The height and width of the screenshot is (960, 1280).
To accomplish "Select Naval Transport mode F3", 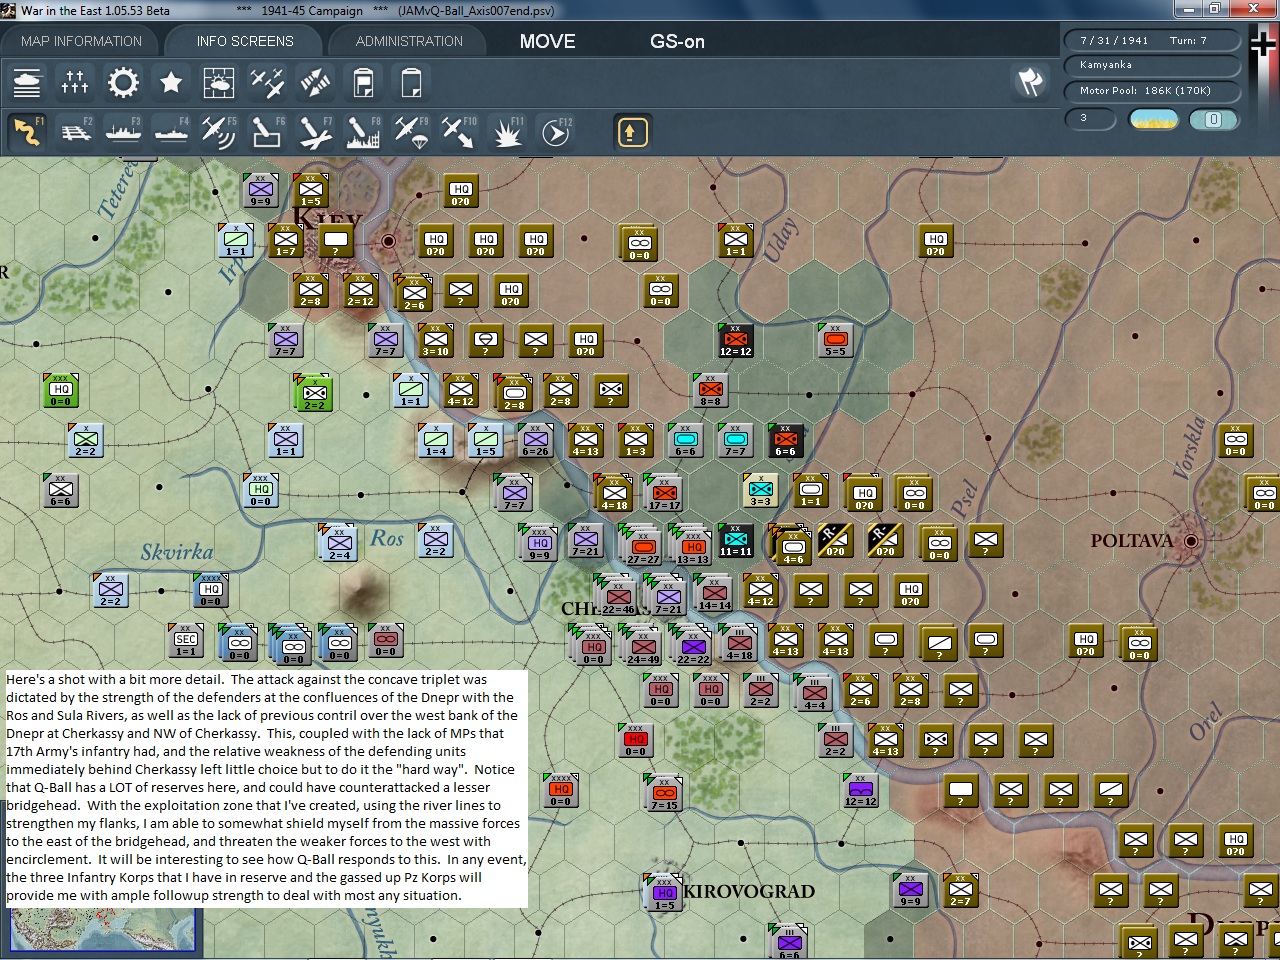I will tap(123, 132).
